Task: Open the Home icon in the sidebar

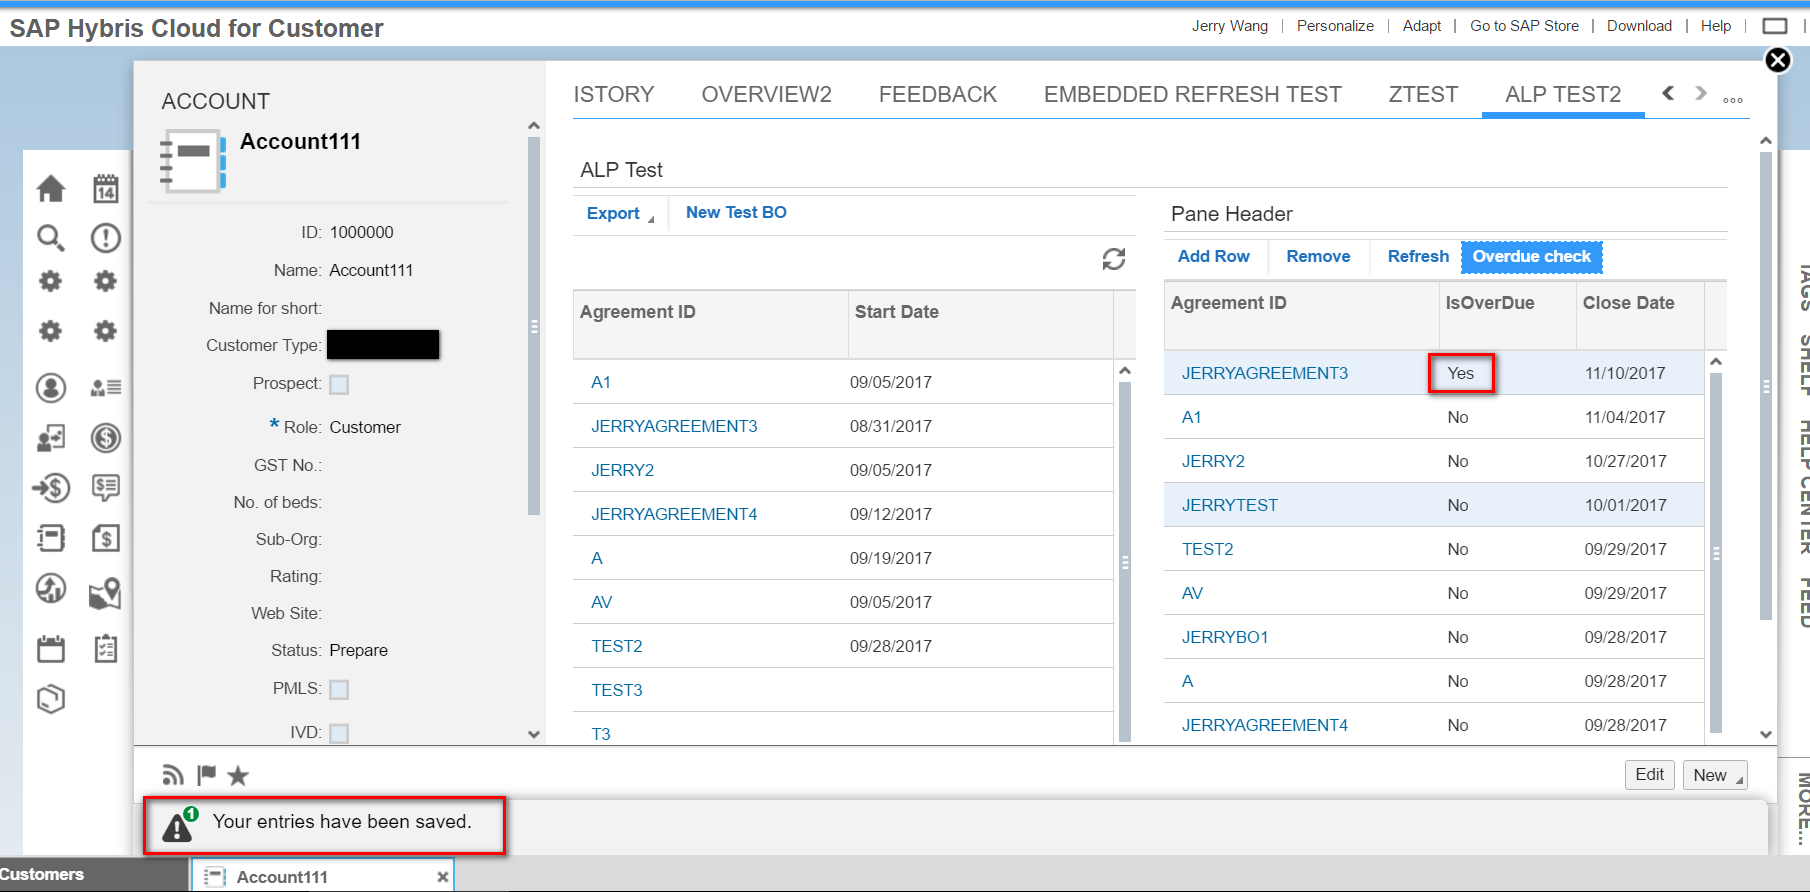Action: coord(51,189)
